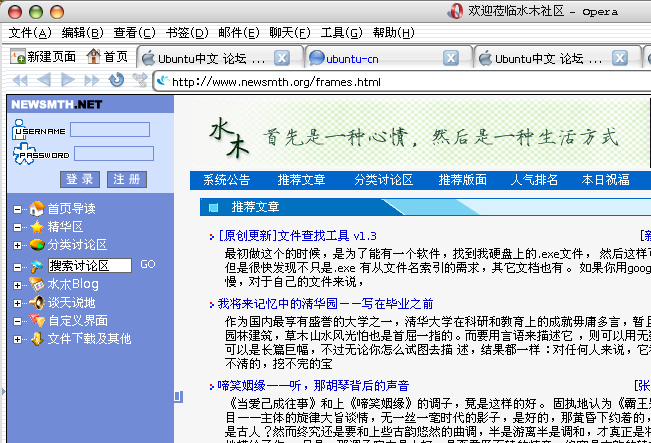
Task: Open article [原创更新]文件查找工具 v1.3
Action: pyautogui.click(x=297, y=236)
